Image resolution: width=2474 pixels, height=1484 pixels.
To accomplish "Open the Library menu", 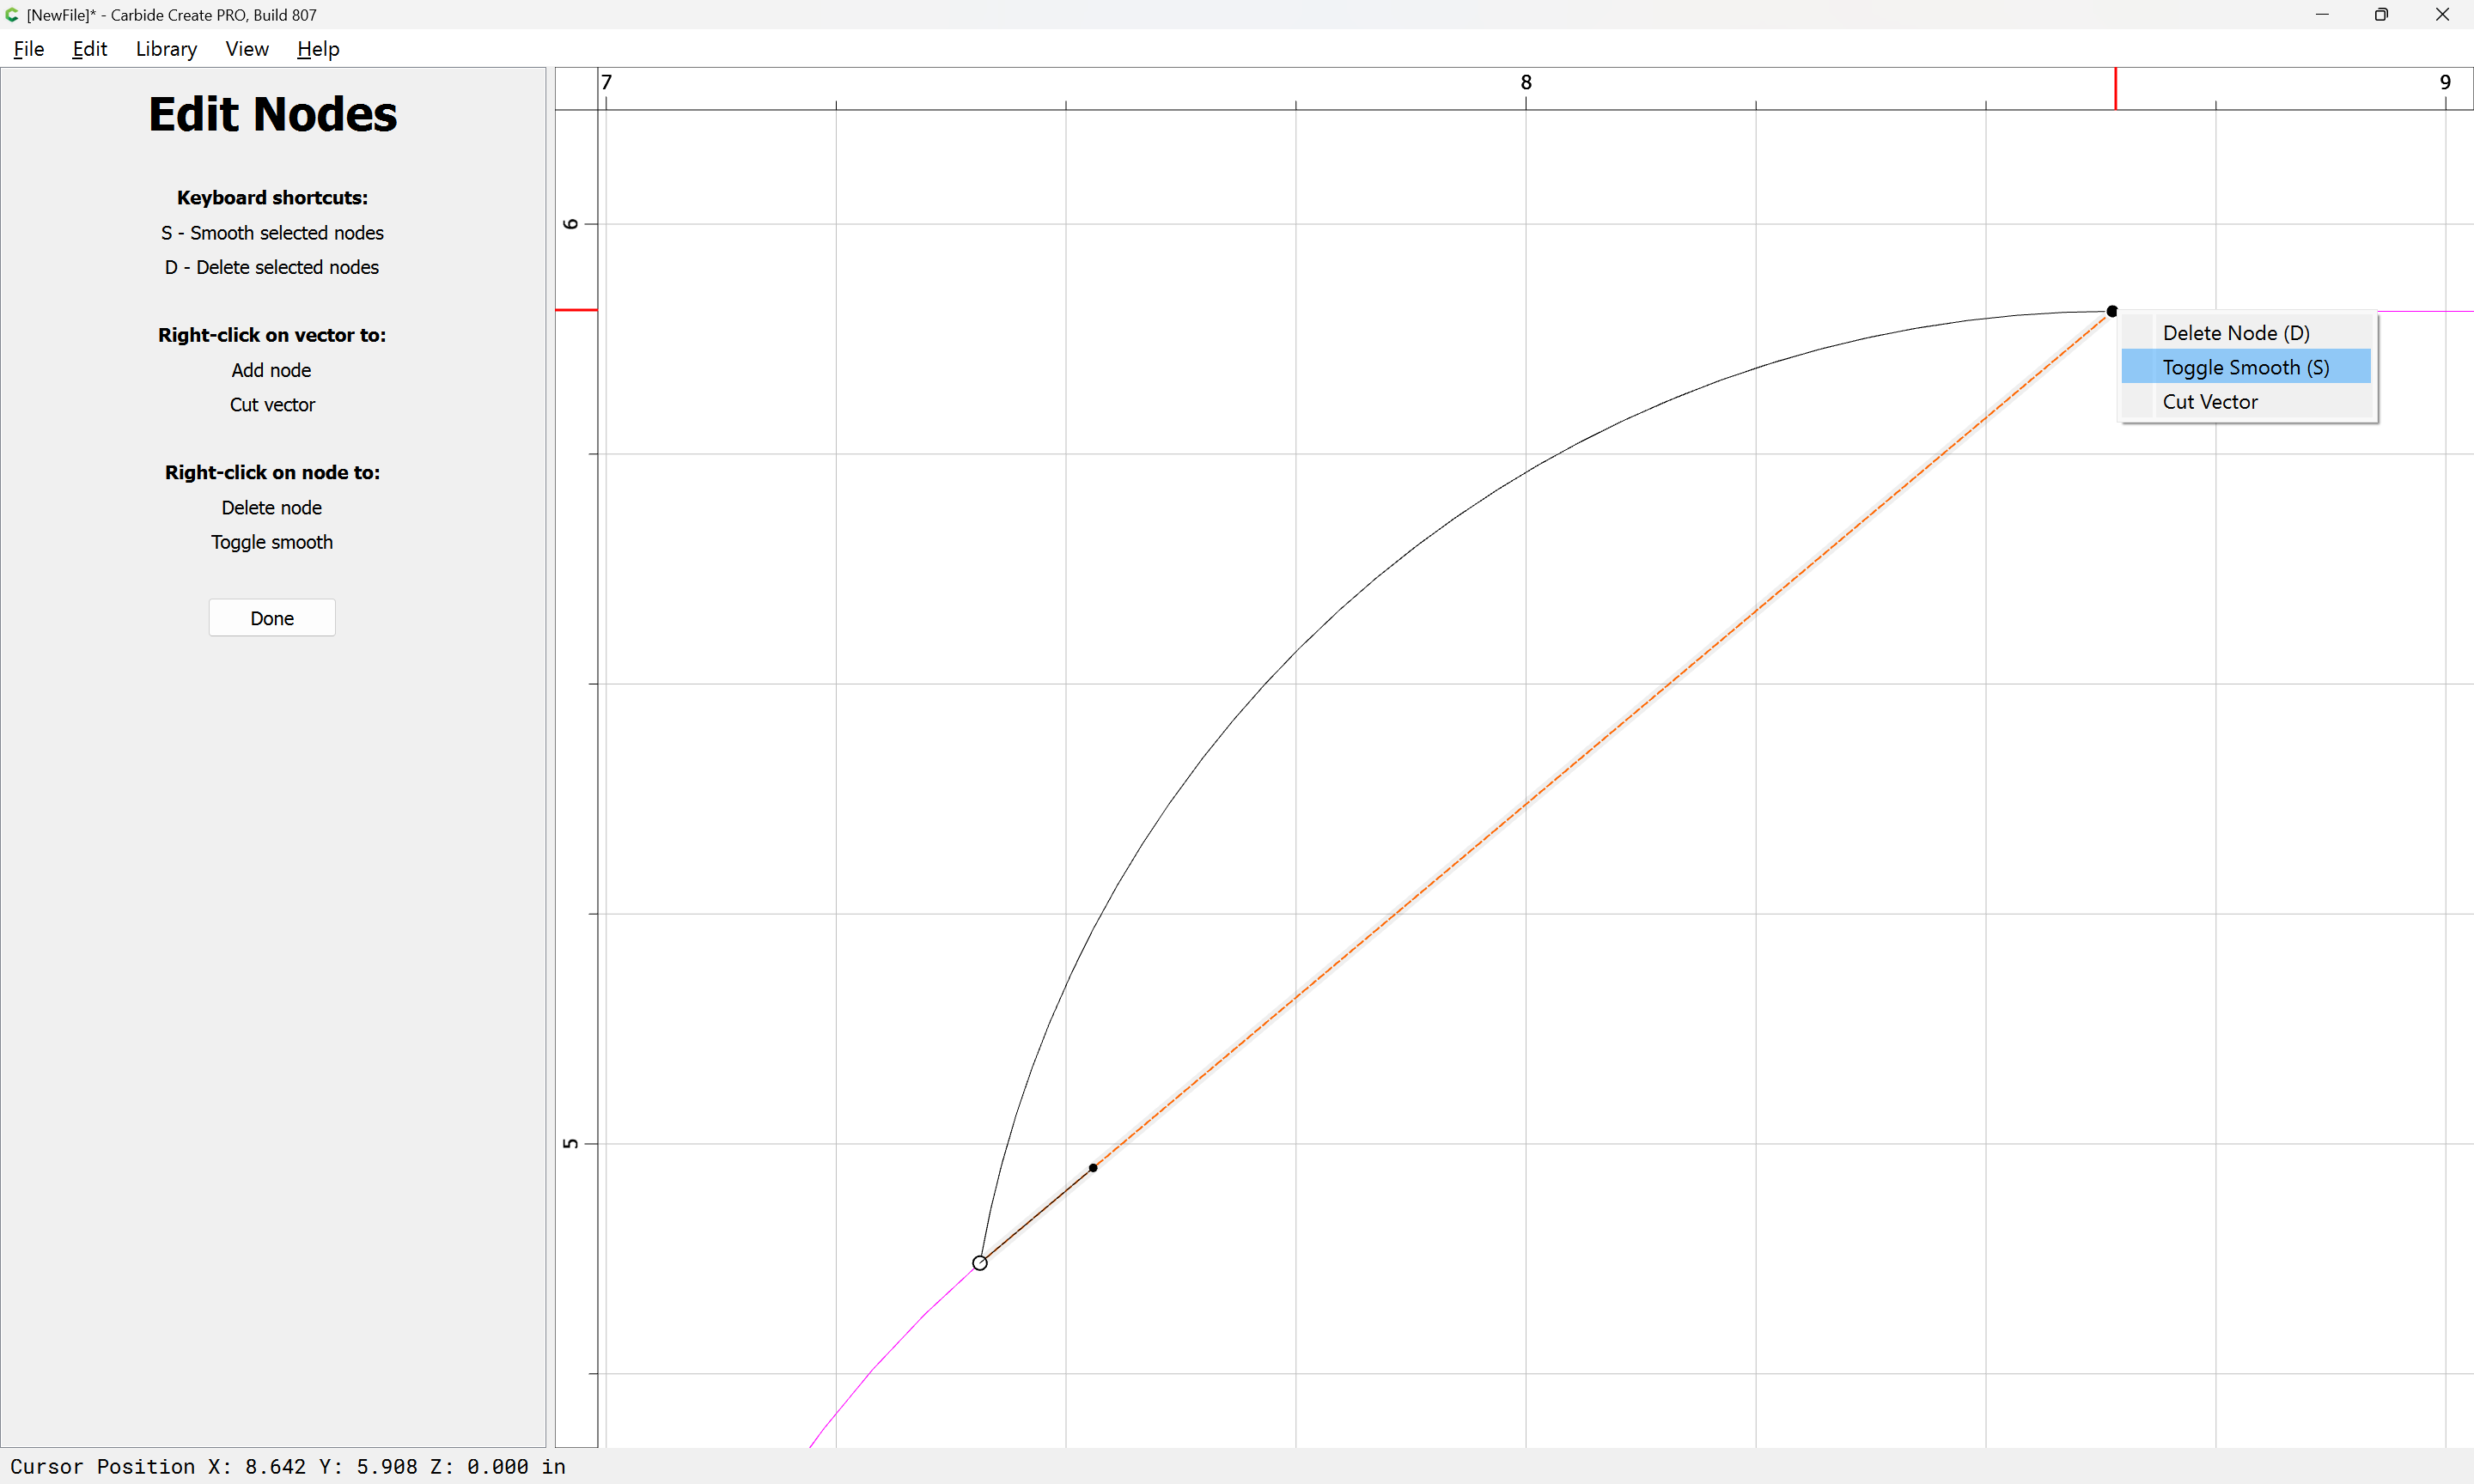I will [x=166, y=49].
